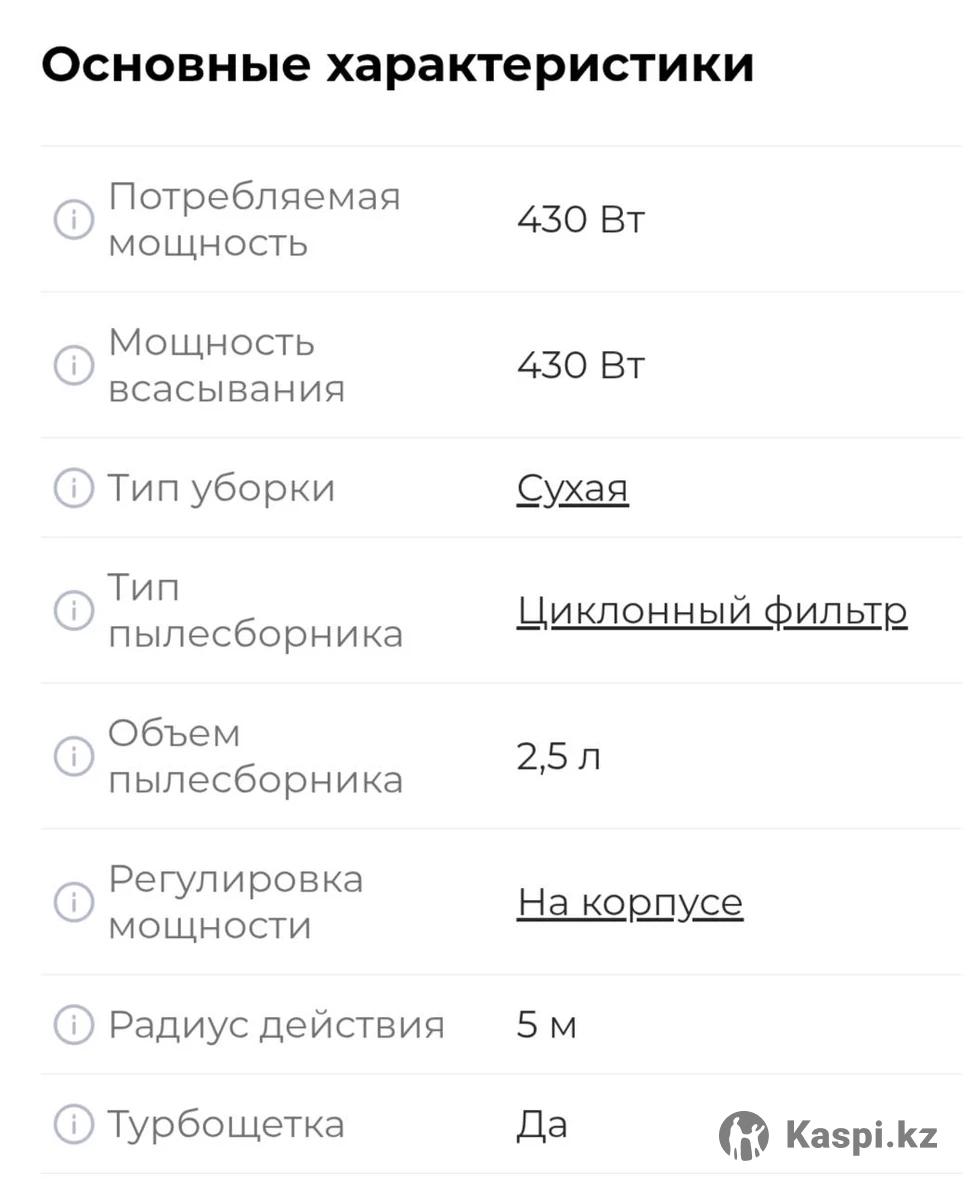The image size is (973, 1200).
Task: Tap the Турбощетка Да value
Action: (541, 1125)
